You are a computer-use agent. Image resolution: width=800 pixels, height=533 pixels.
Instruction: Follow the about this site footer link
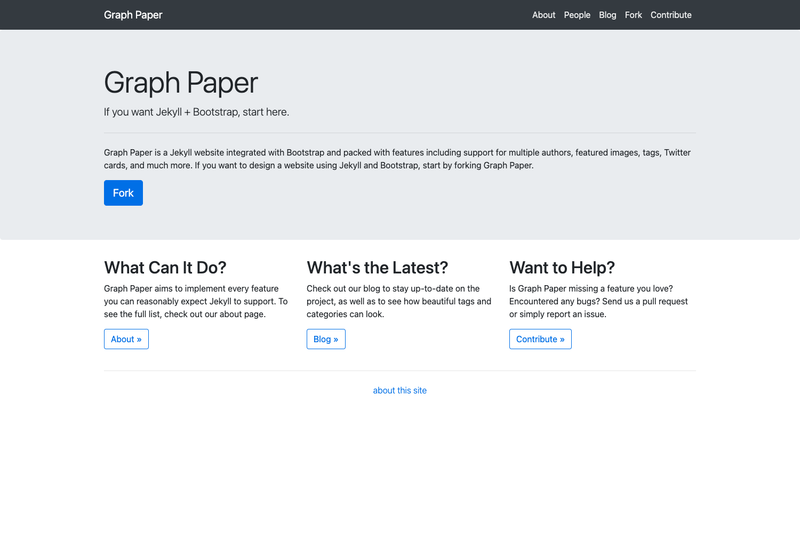pos(399,390)
